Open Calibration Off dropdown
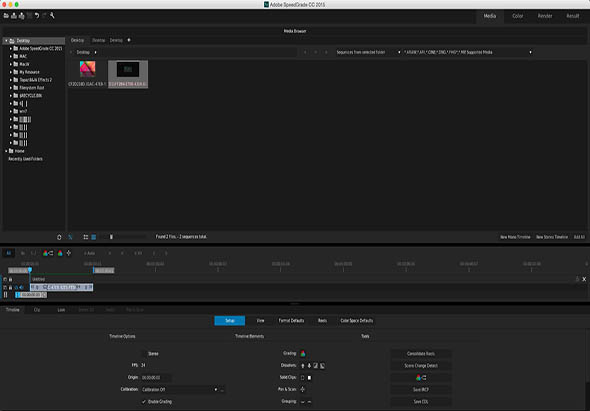This screenshot has height=411, width=590. [x=179, y=390]
